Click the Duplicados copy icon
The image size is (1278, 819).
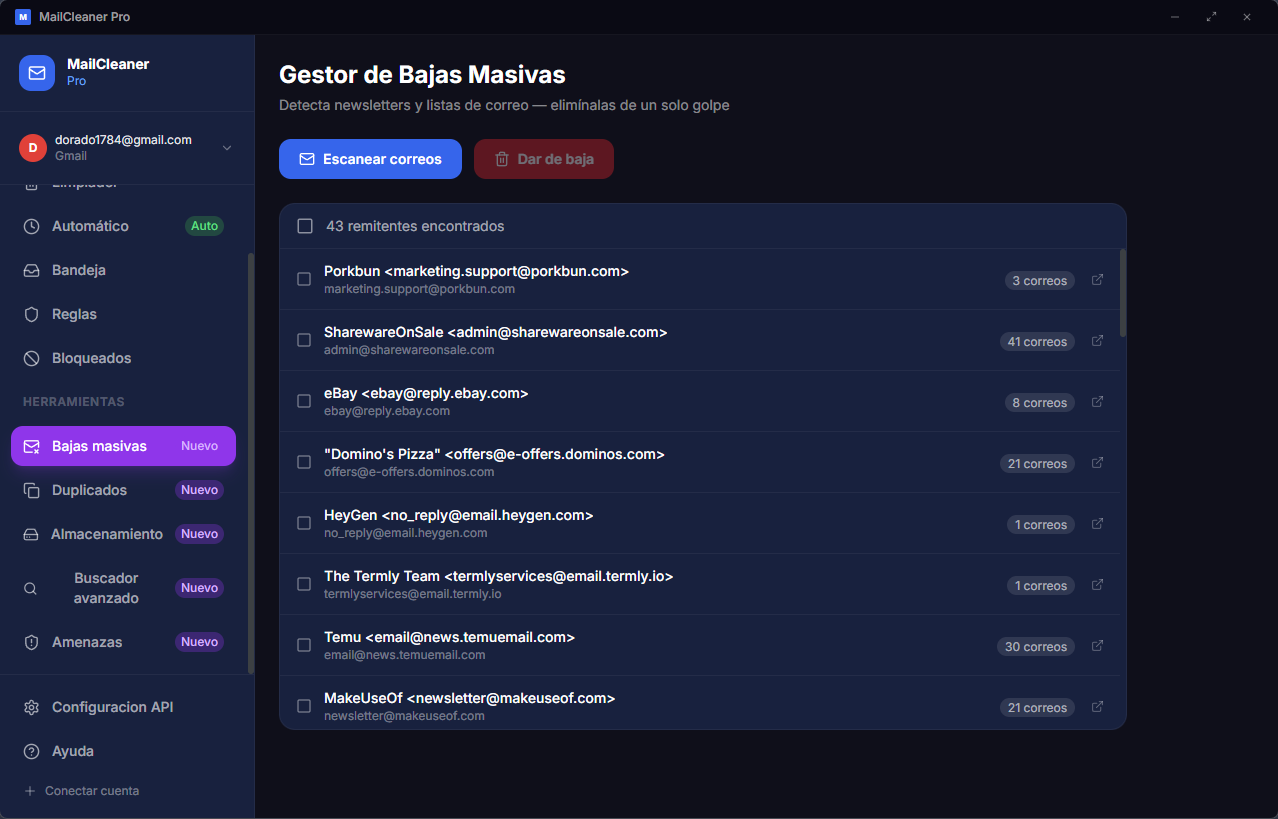32,490
